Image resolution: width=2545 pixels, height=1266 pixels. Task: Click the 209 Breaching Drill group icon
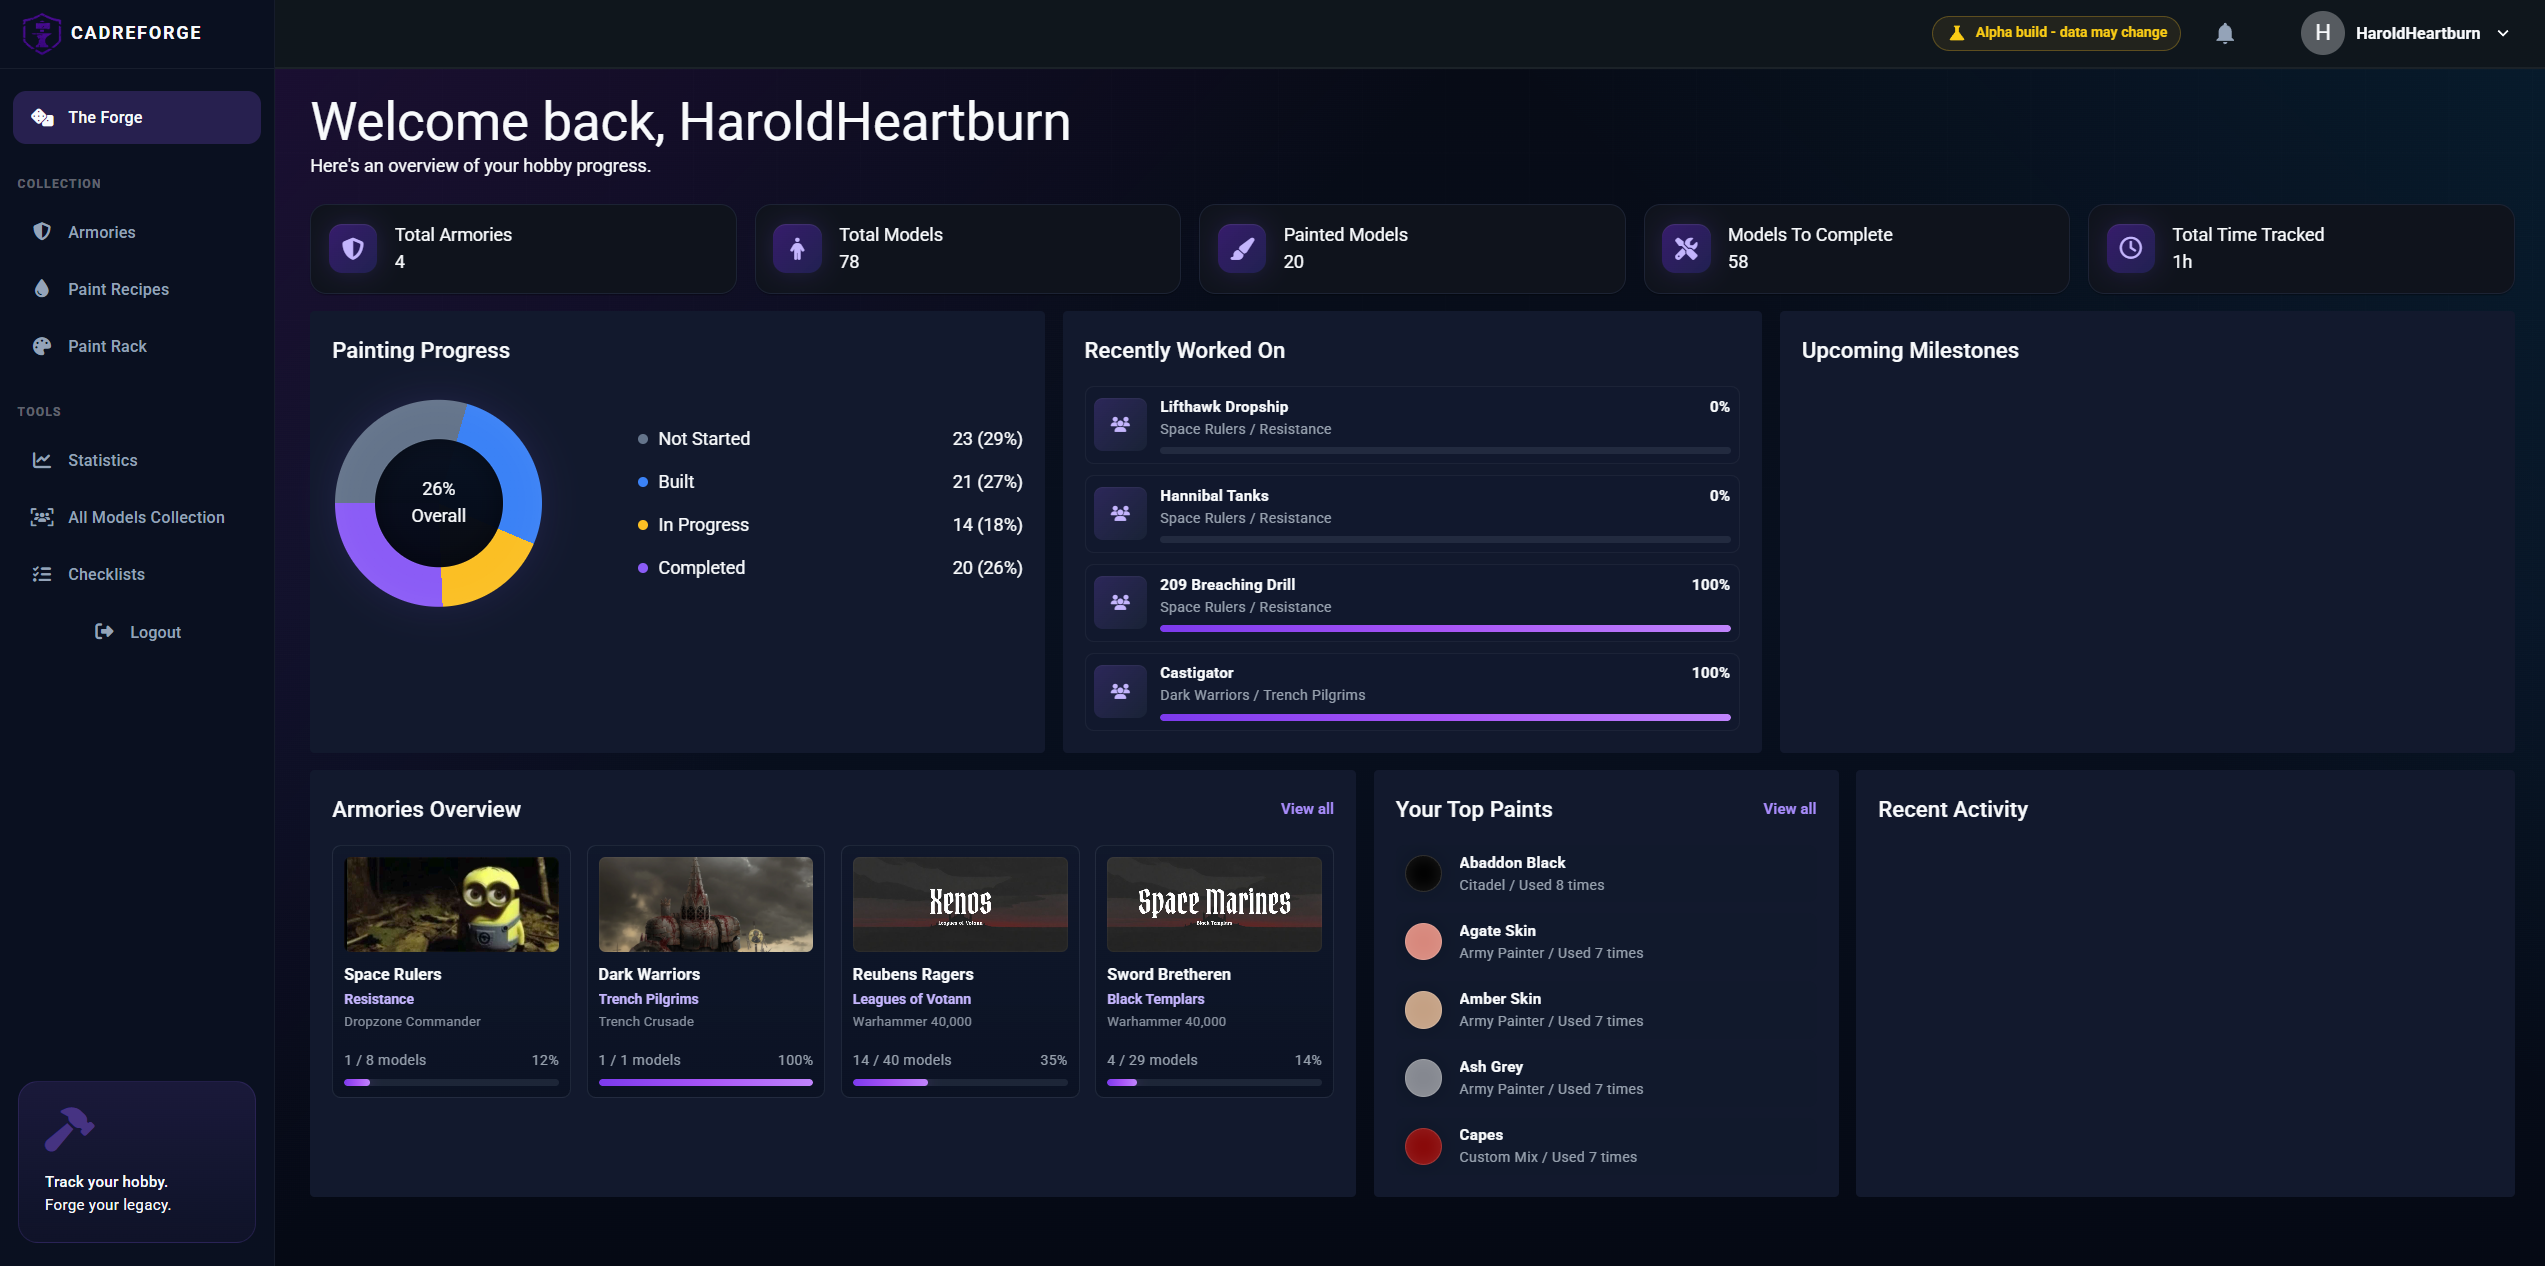tap(1120, 602)
